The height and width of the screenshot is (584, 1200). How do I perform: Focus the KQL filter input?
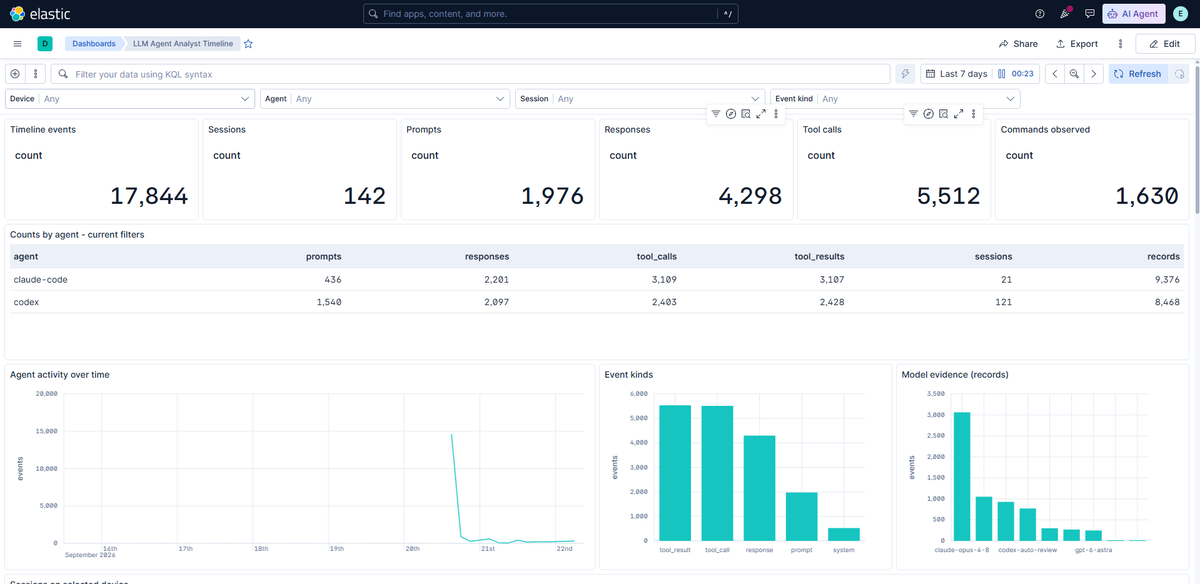pos(470,74)
